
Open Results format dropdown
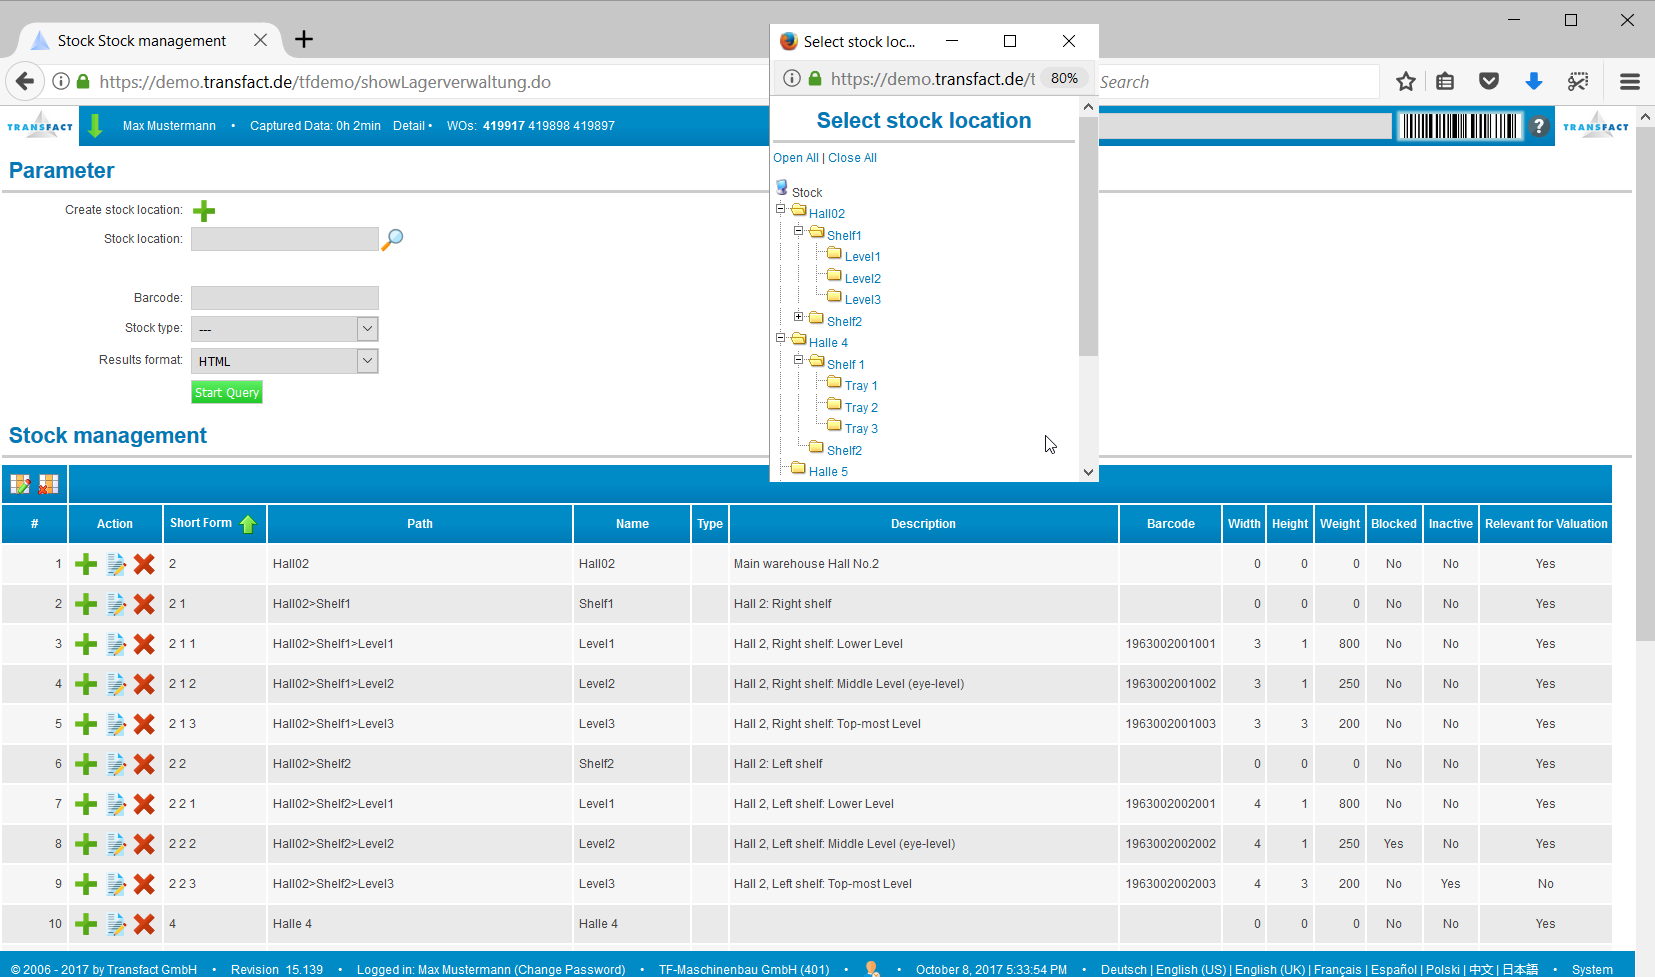click(285, 361)
